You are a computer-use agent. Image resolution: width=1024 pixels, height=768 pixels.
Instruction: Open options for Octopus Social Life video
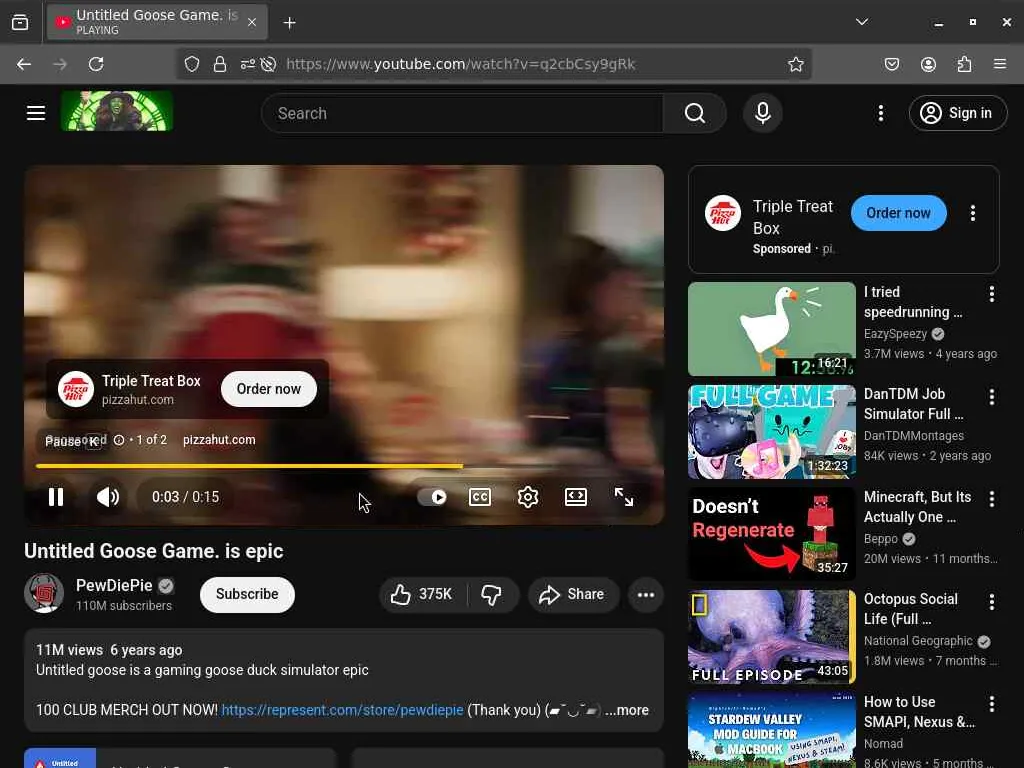[x=991, y=601]
